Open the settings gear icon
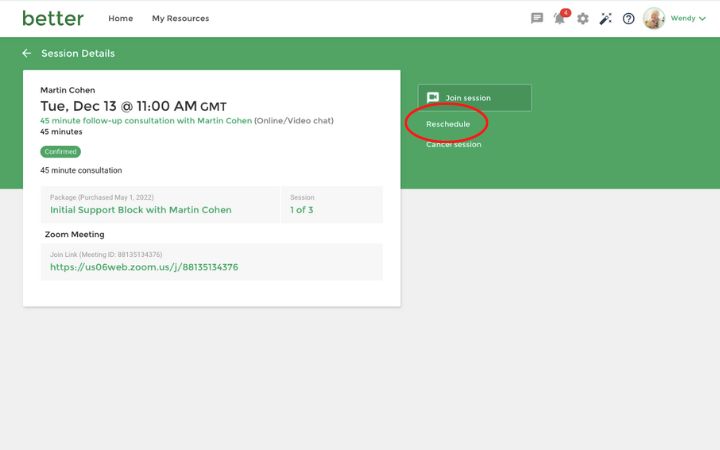The image size is (720, 450). 583,19
